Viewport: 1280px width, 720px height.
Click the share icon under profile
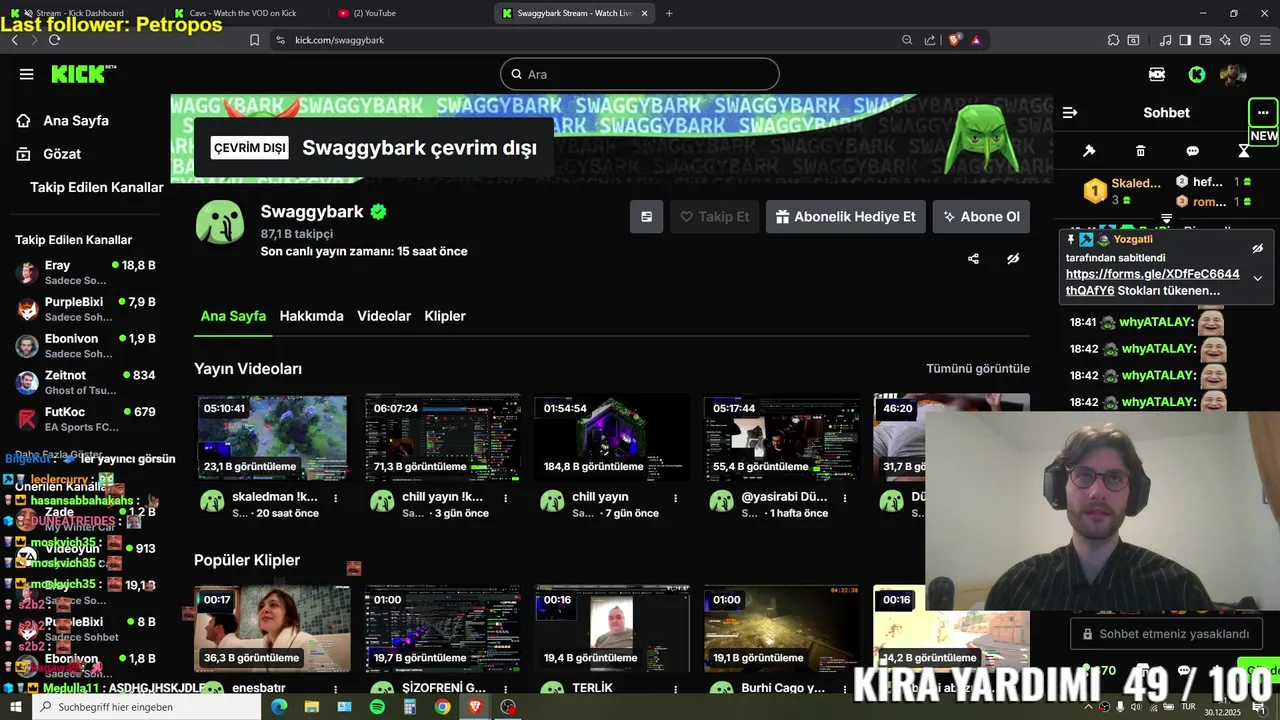[973, 258]
